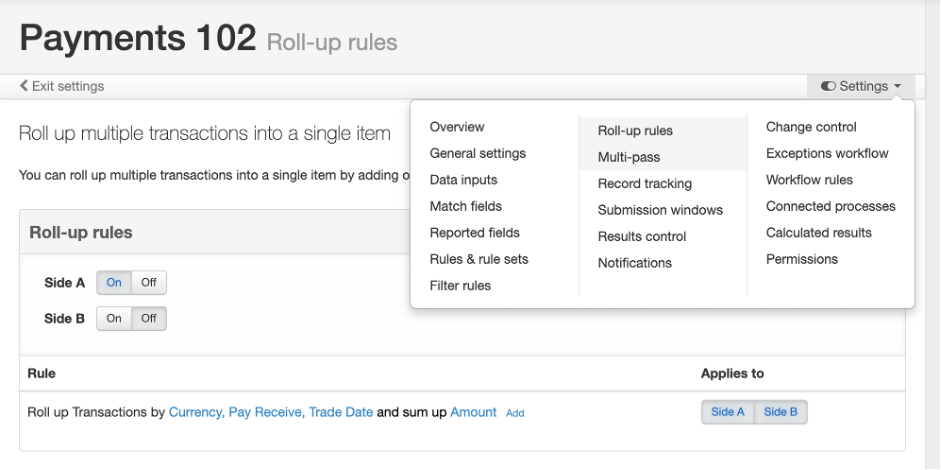Open Record tracking settings
This screenshot has height=470, width=941.
(644, 184)
